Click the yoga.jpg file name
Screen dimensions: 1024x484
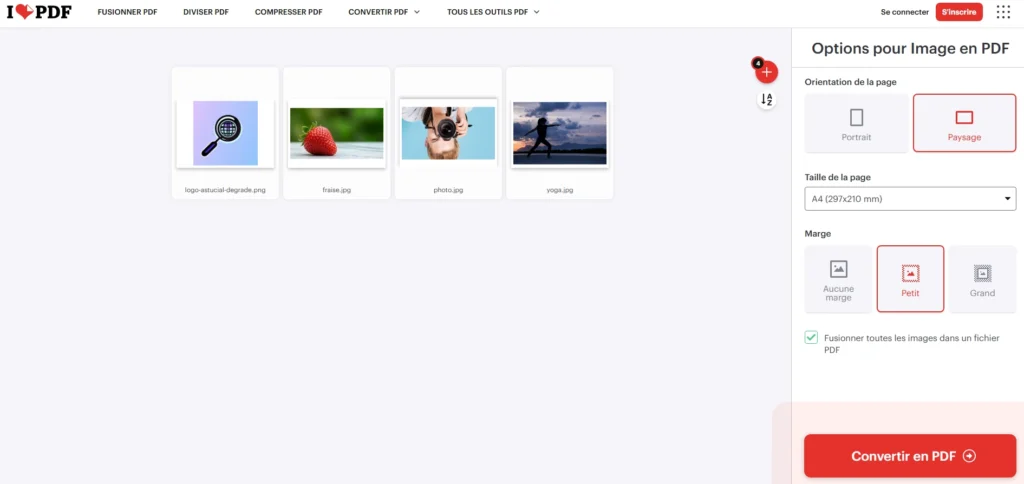coord(560,190)
